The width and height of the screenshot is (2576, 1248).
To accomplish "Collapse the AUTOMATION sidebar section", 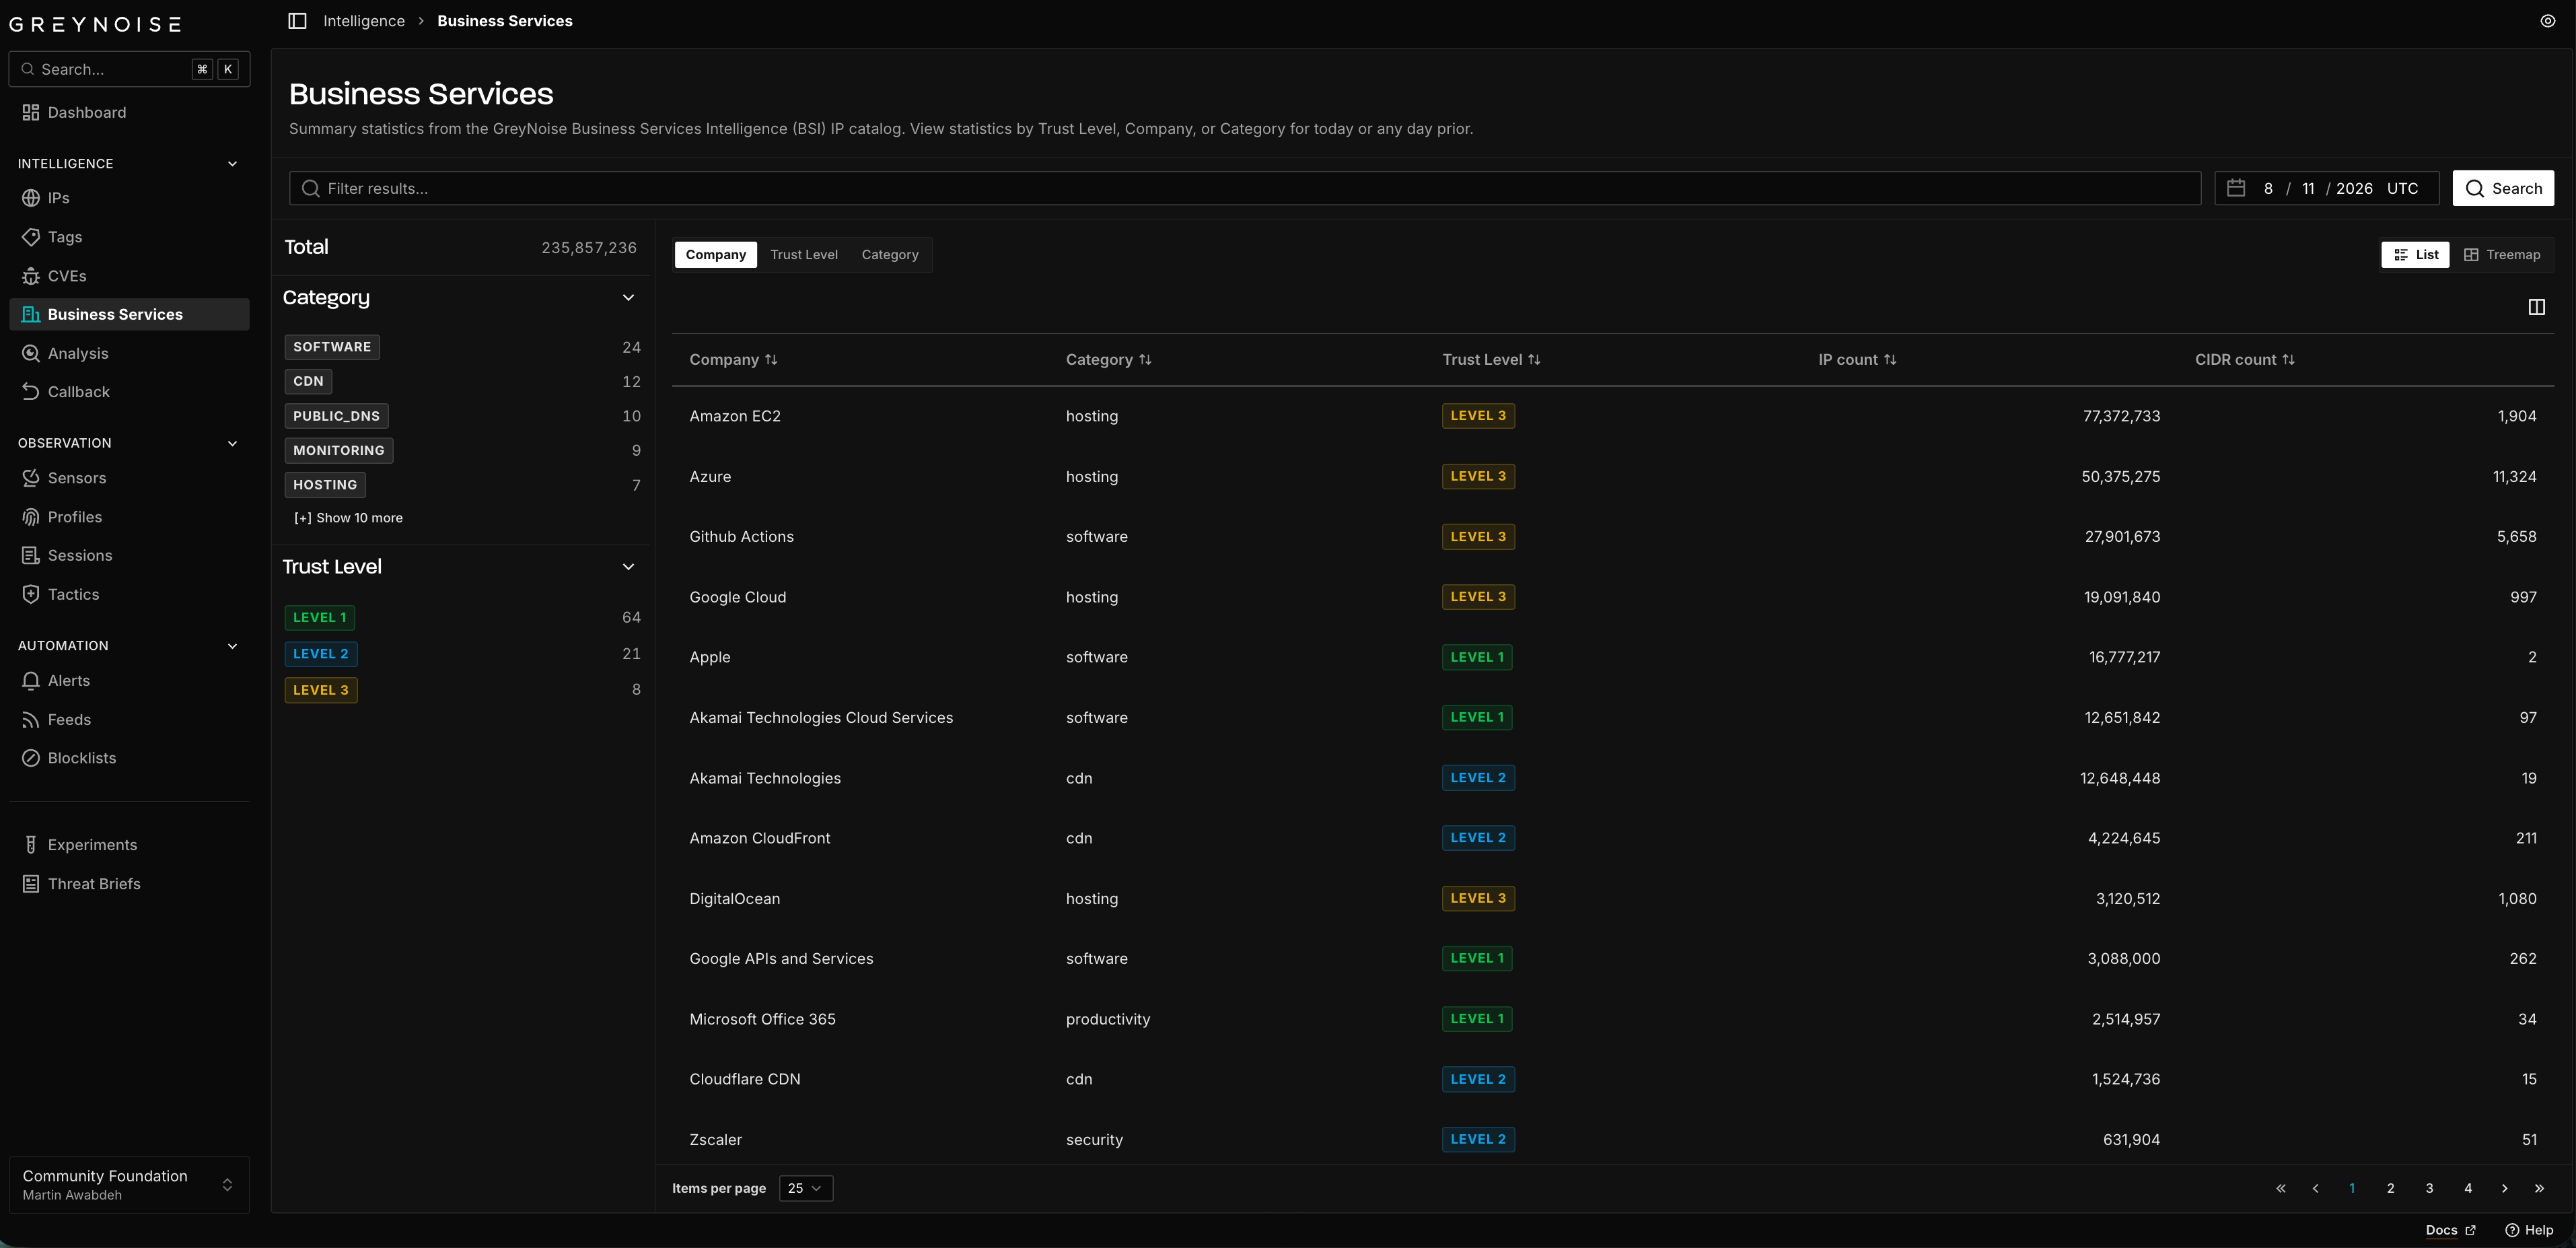I will click(232, 646).
